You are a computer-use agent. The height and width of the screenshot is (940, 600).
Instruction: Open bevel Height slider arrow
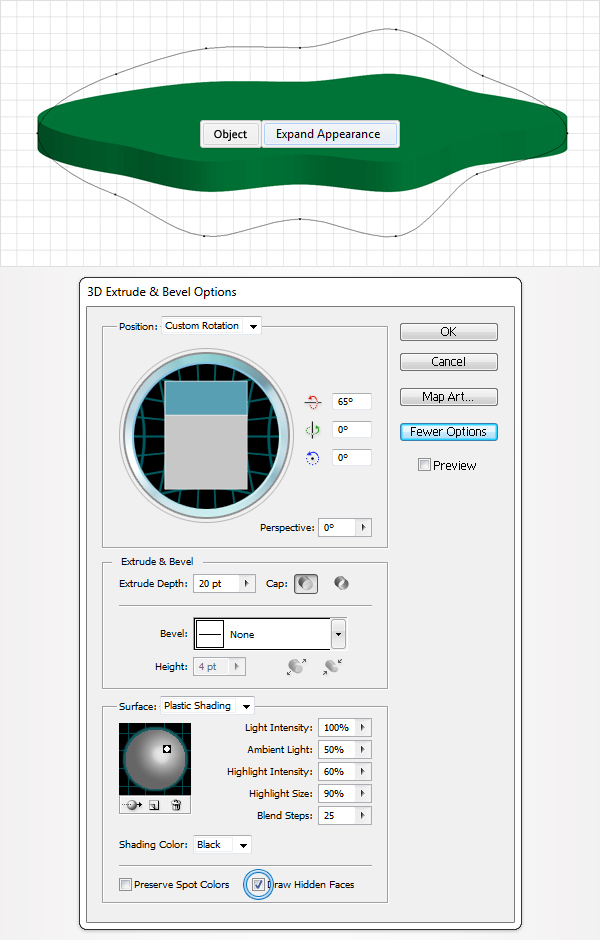(x=237, y=667)
